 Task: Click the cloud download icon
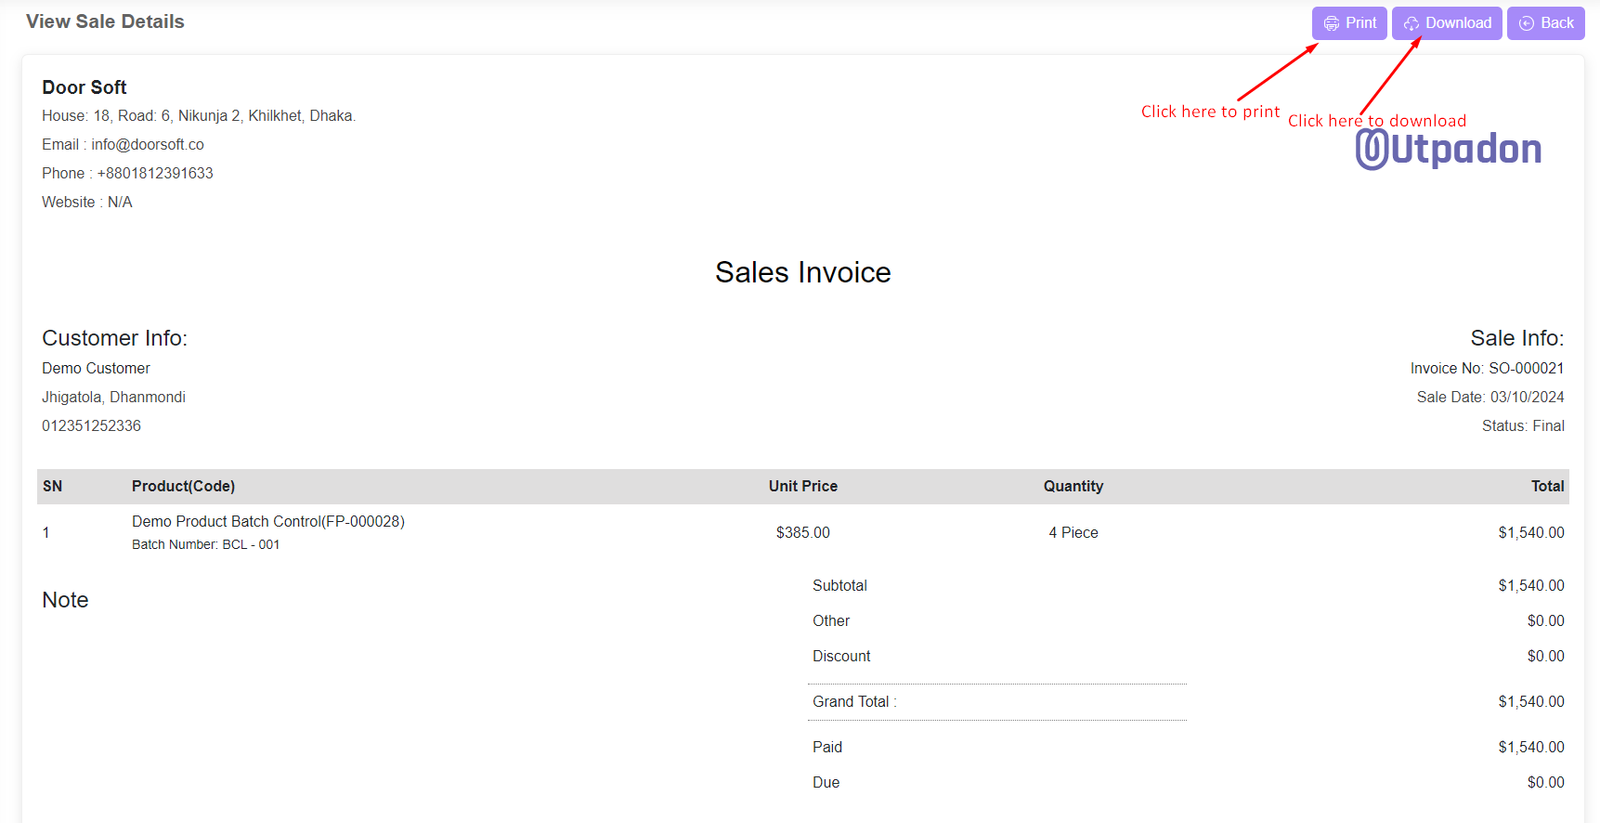click(x=1411, y=23)
